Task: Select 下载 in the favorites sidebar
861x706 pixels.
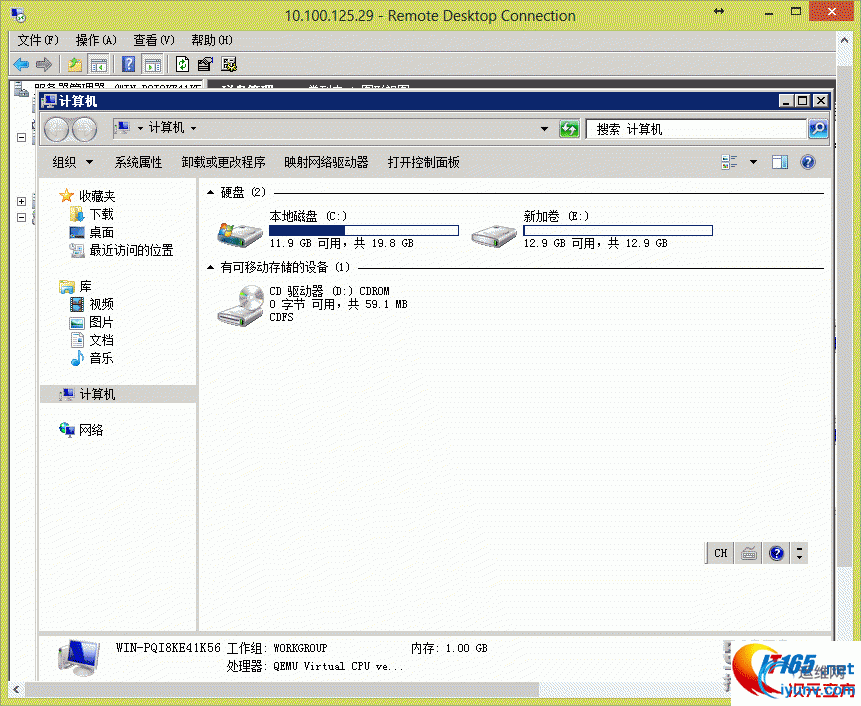Action: 101,214
